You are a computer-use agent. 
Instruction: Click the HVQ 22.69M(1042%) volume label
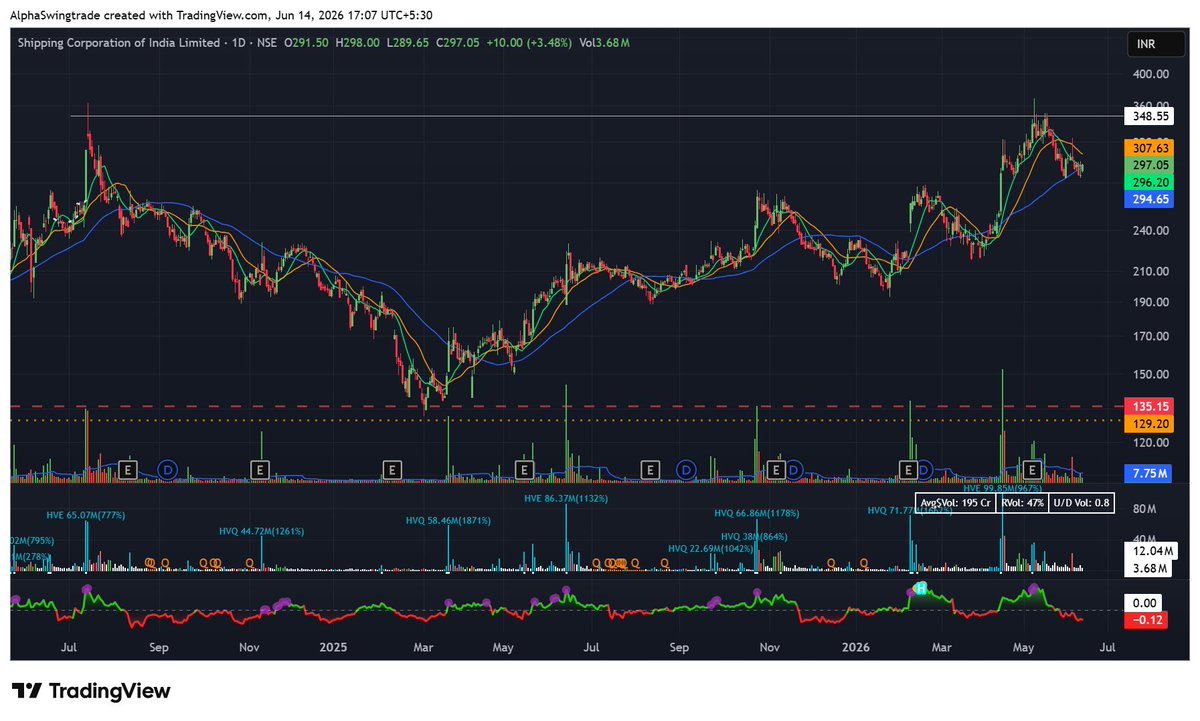(711, 548)
